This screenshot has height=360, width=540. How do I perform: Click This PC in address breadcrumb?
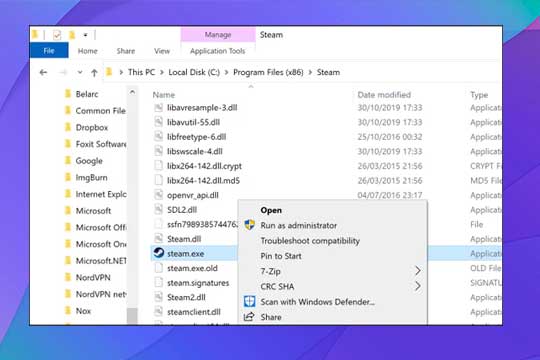[x=141, y=72]
